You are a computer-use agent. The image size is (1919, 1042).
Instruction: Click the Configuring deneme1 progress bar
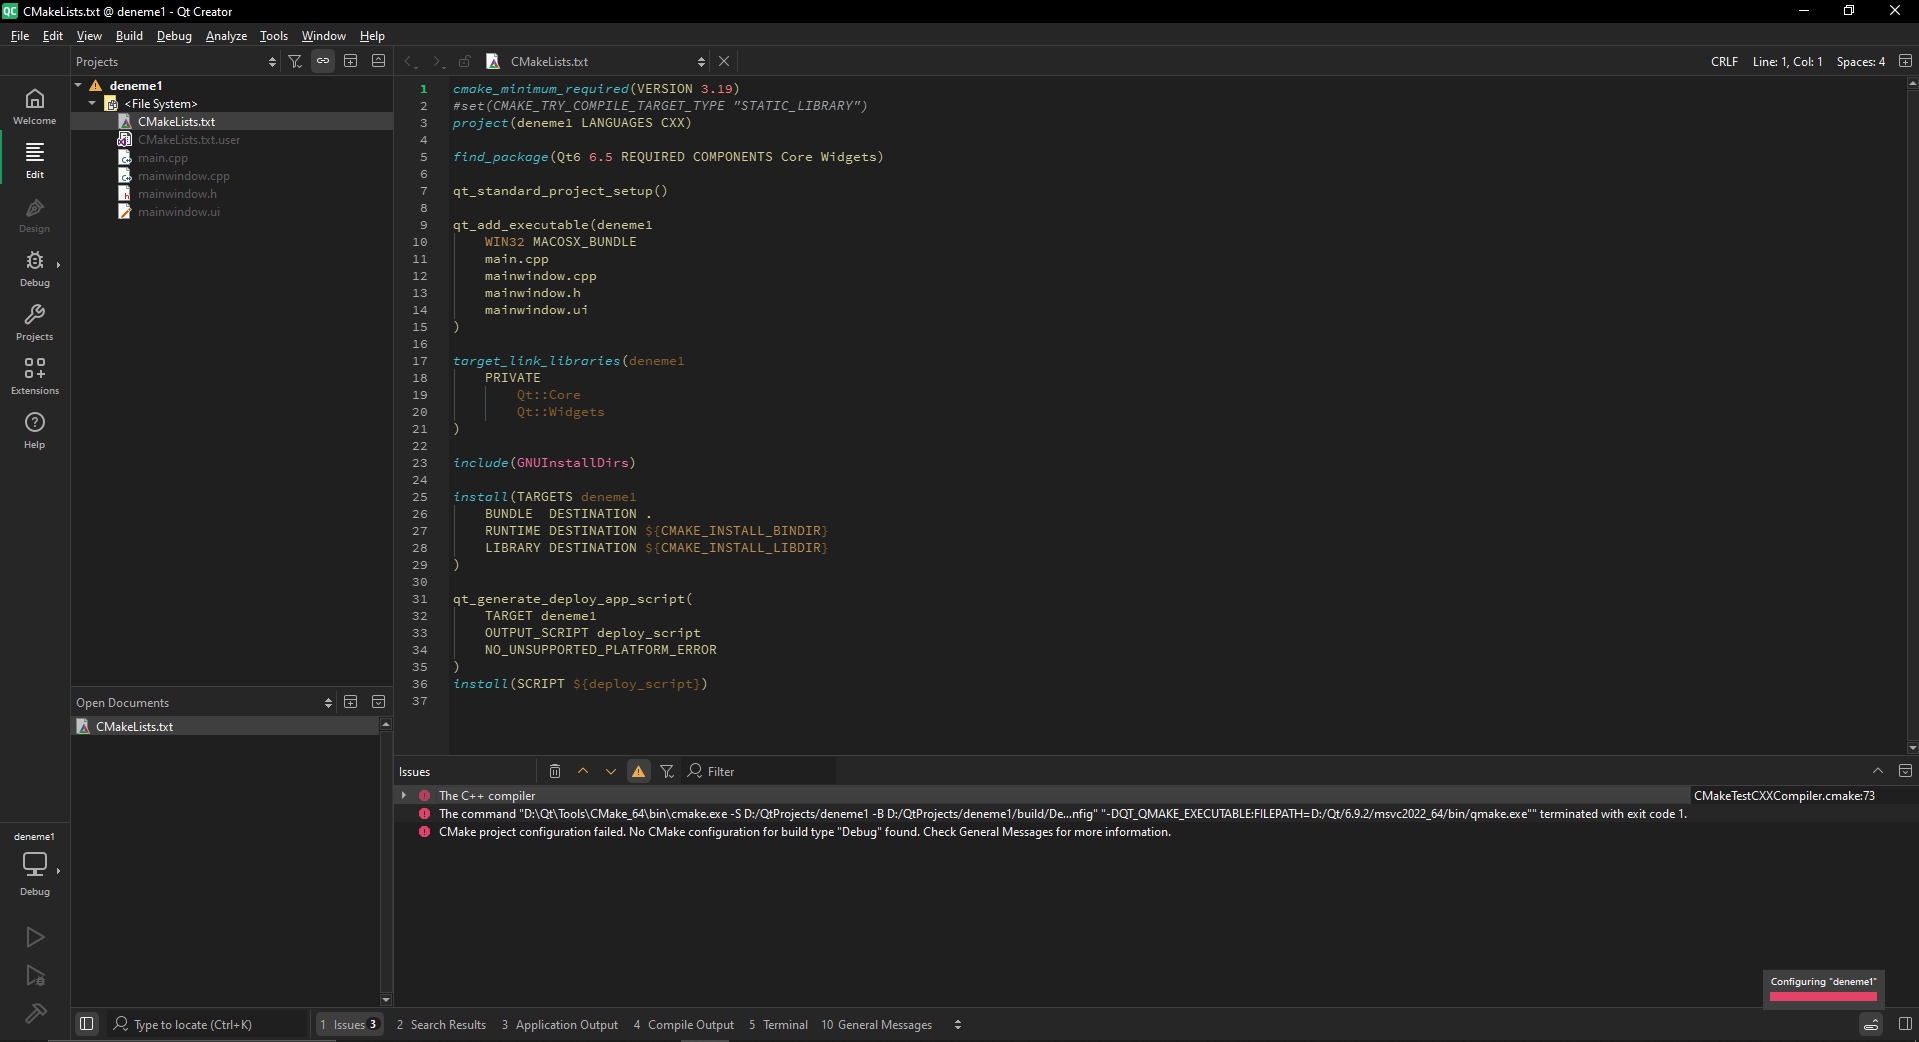tap(1823, 996)
